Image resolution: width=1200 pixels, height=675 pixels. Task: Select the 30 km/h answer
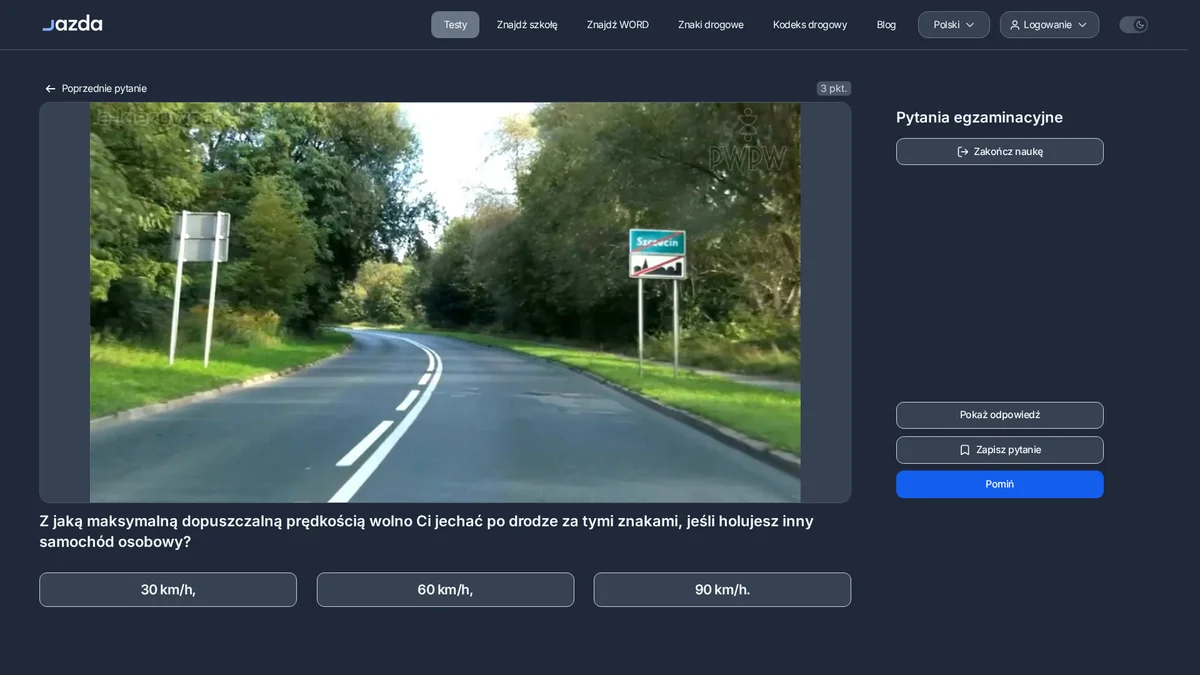coord(168,590)
